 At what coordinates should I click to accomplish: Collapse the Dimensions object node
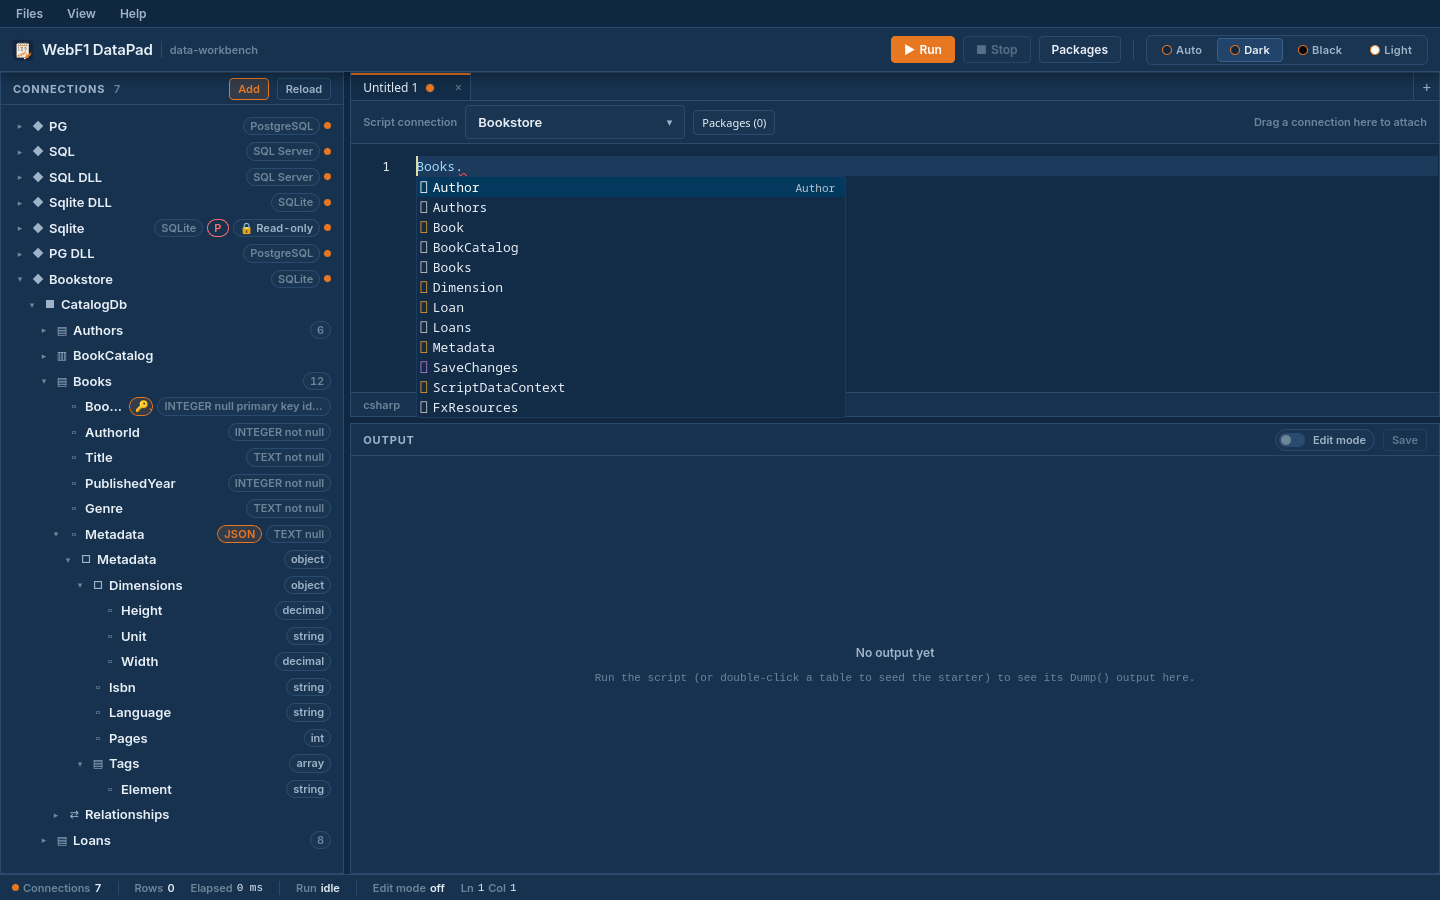[79, 586]
